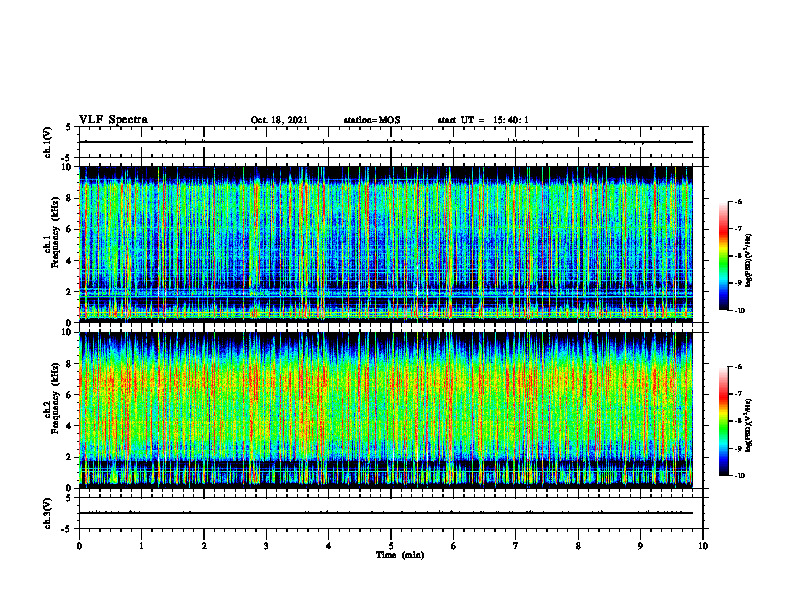Click "-10" on the ch.1 color scale
Viewport: 792px width, 612px height.
740,311
